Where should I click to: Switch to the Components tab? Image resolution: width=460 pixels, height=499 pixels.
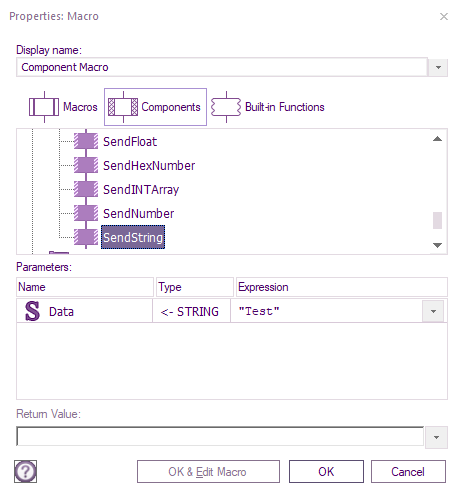tap(155, 107)
